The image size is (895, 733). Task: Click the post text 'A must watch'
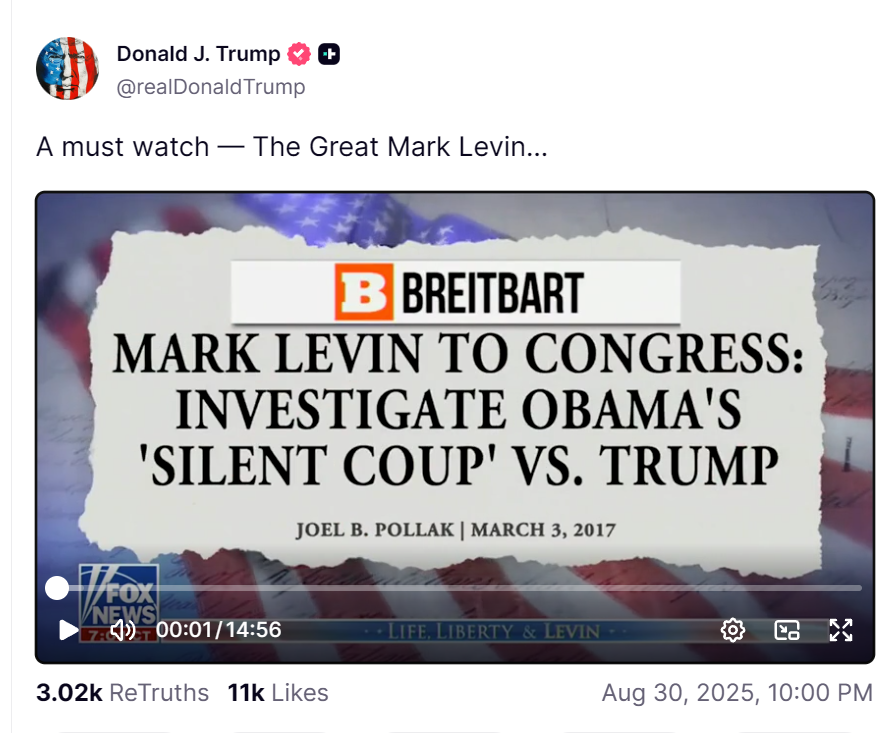click(x=123, y=147)
